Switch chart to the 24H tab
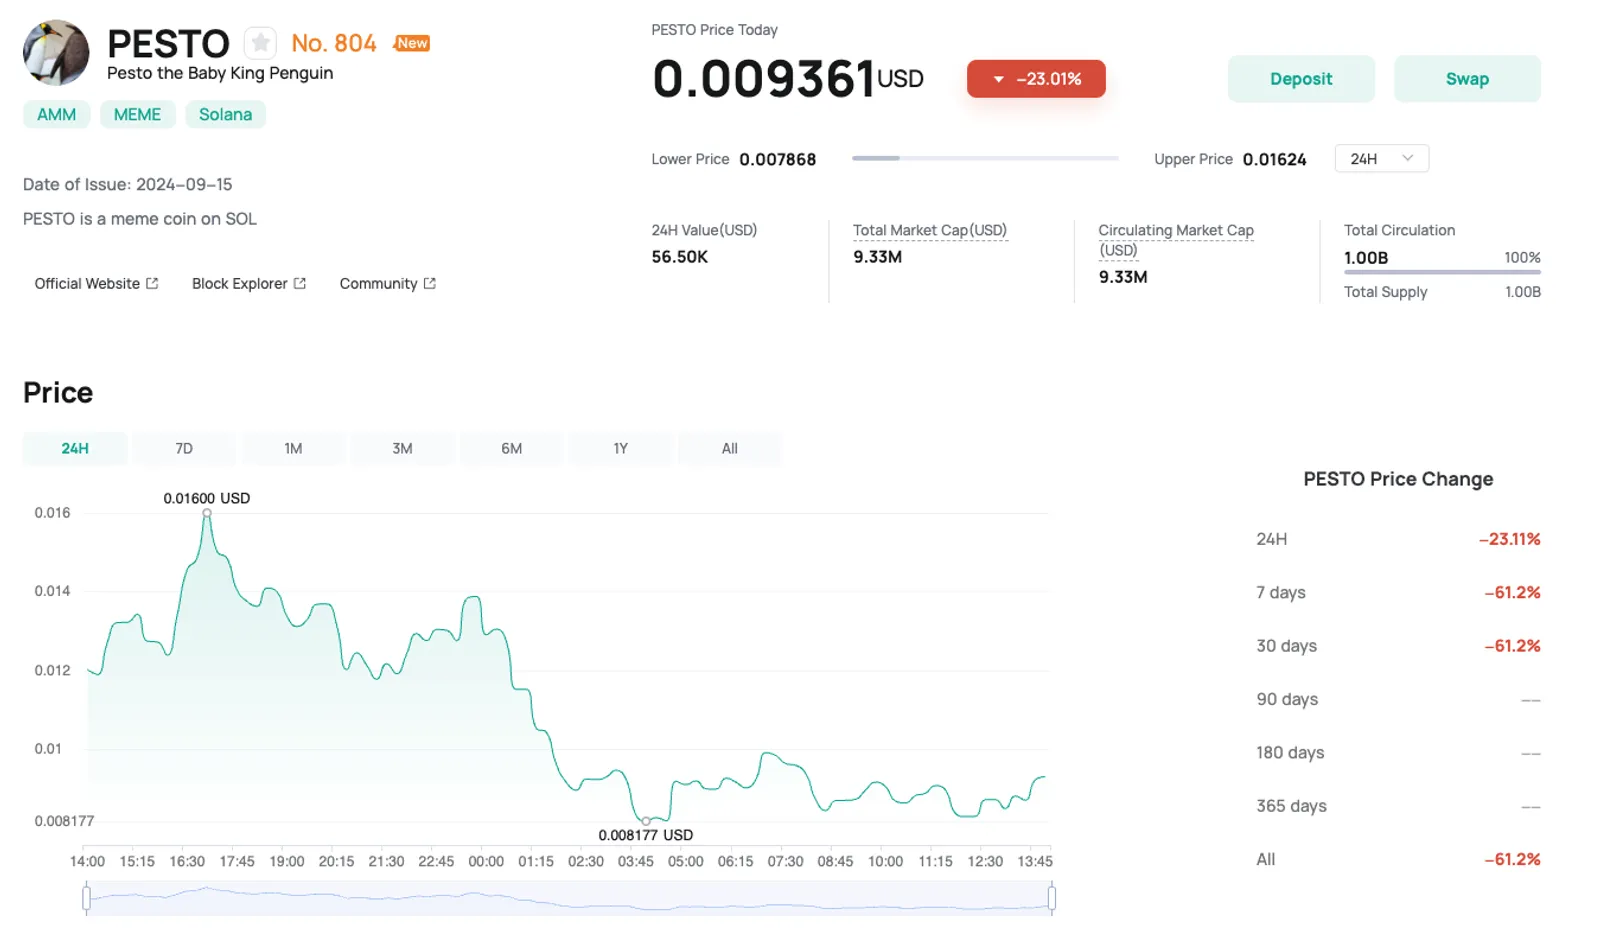The image size is (1600, 935). 75,449
